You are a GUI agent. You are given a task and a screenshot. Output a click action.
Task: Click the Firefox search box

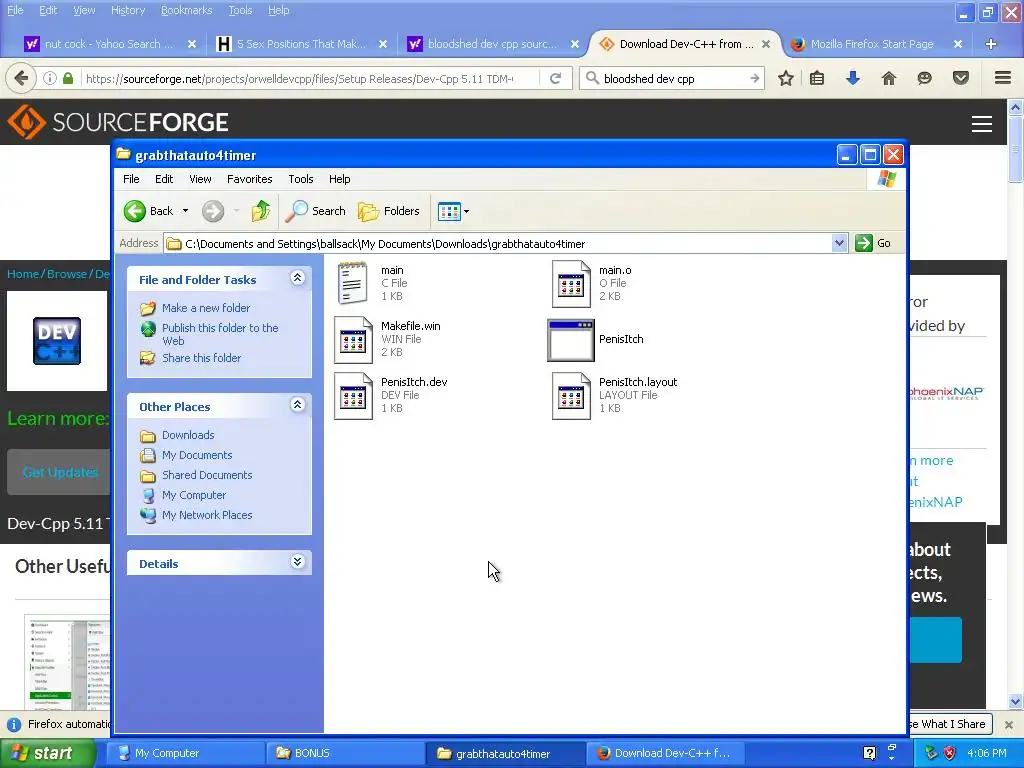(673, 78)
